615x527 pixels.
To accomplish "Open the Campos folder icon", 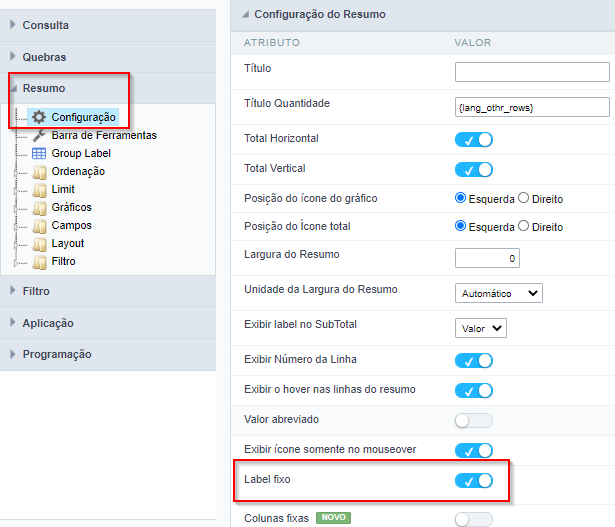I will coord(39,226).
